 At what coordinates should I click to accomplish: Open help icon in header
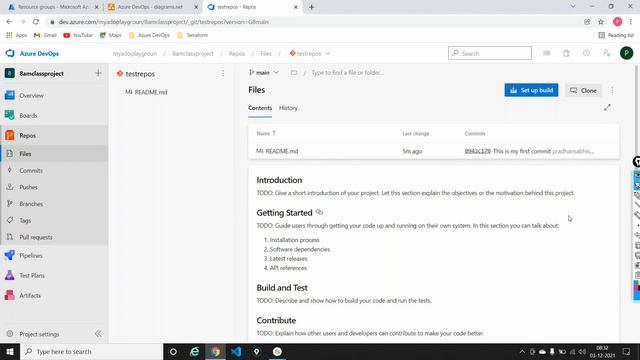pos(586,53)
